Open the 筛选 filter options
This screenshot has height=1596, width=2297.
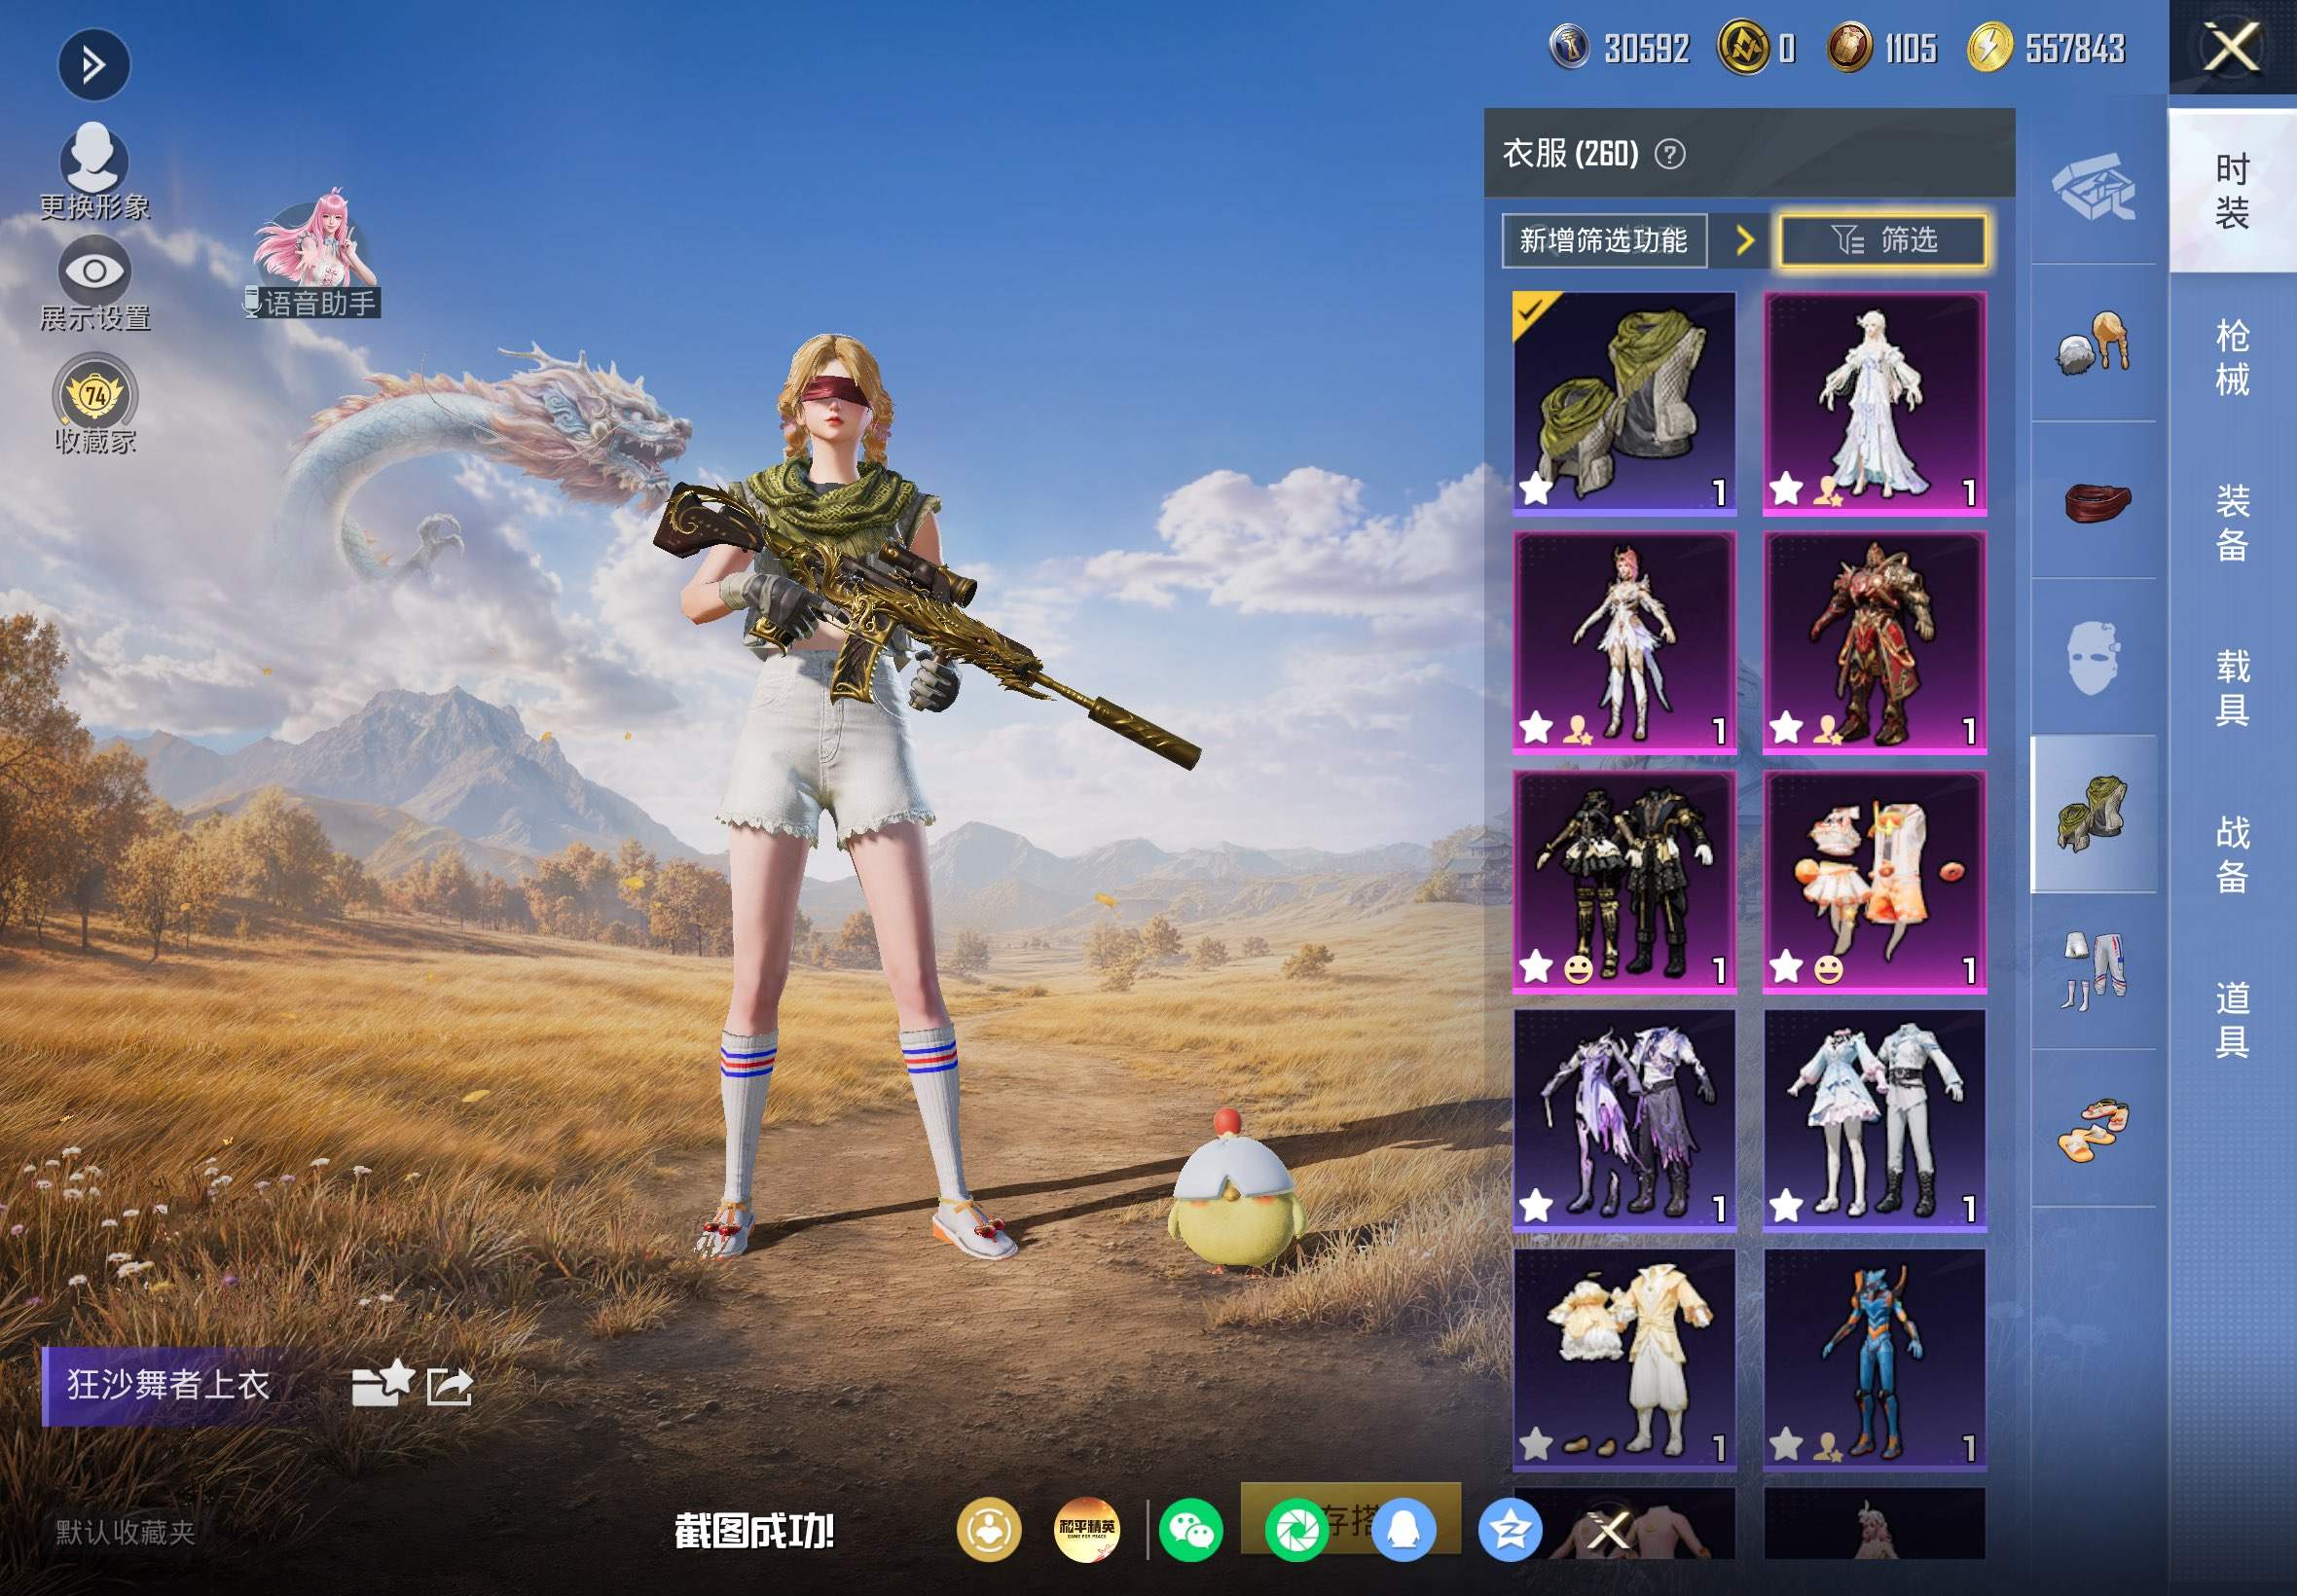(x=1883, y=240)
